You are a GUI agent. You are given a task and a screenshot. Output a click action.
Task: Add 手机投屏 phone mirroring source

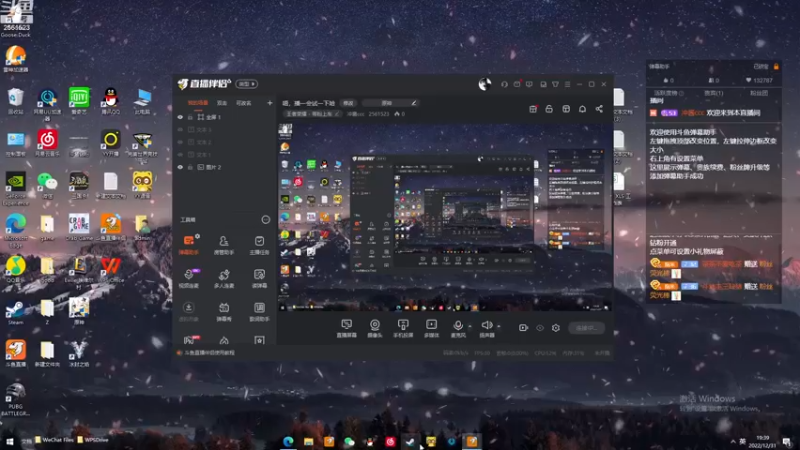pos(403,328)
